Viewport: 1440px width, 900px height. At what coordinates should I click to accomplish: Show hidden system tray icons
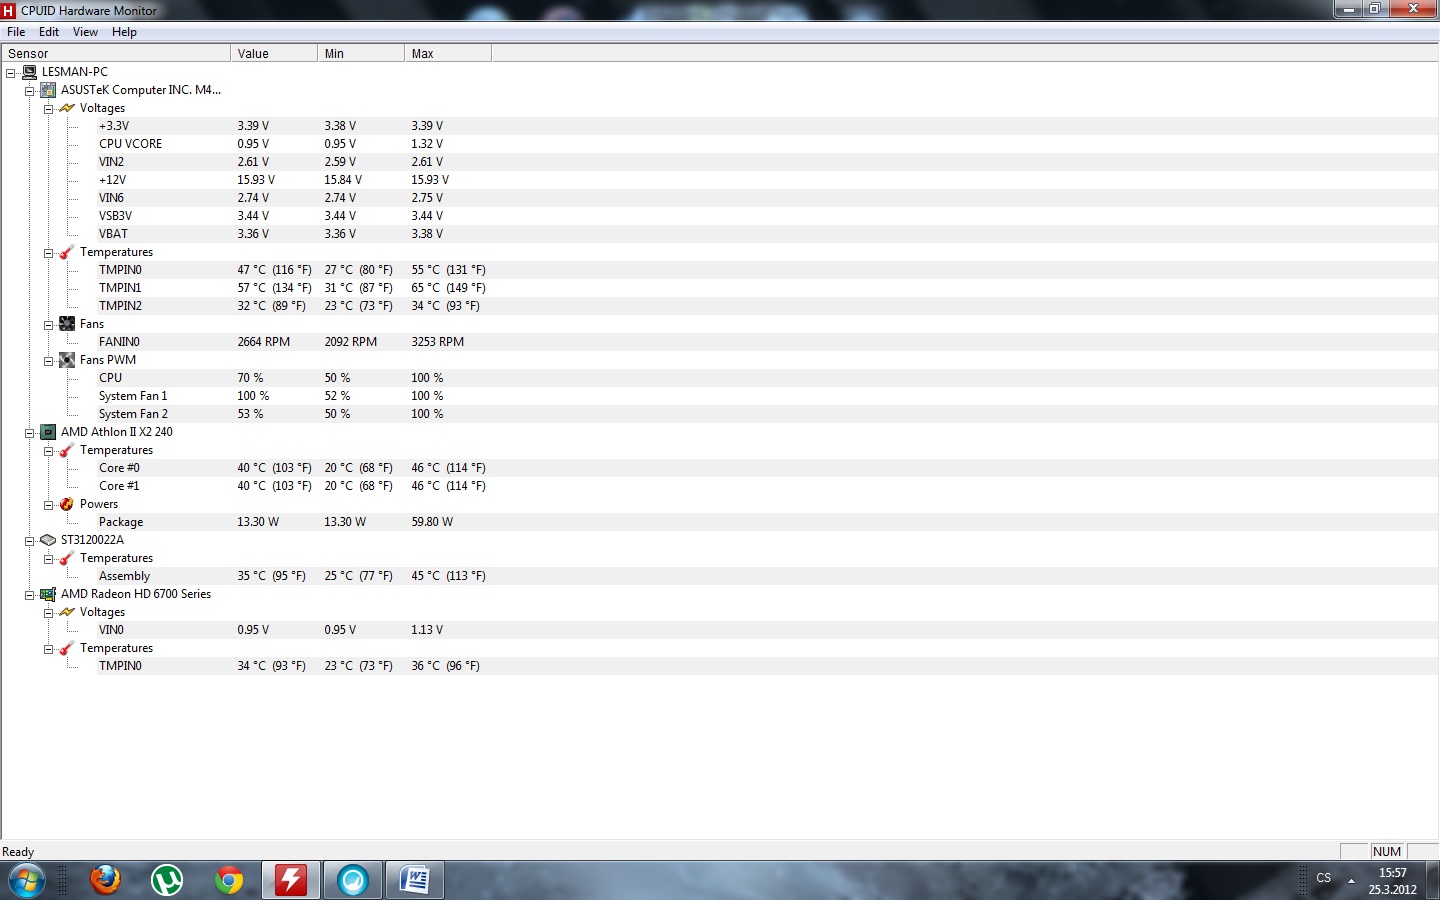(1351, 880)
